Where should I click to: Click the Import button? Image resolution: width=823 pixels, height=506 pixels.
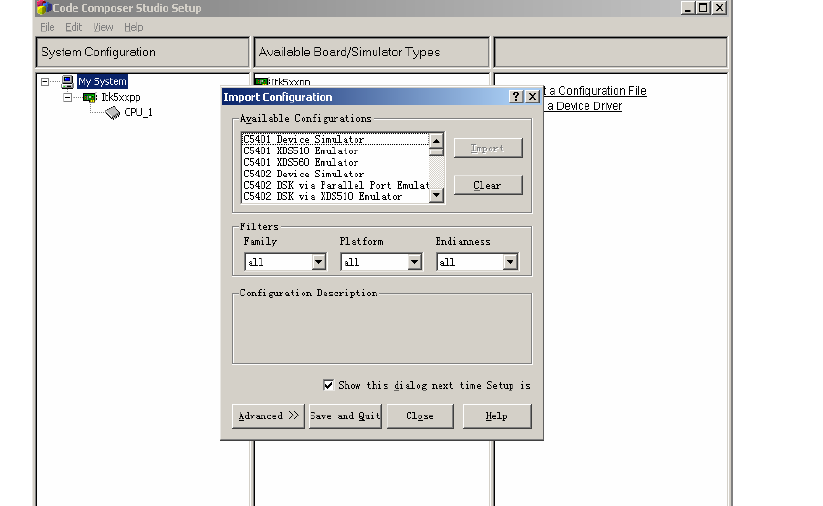pos(488,148)
